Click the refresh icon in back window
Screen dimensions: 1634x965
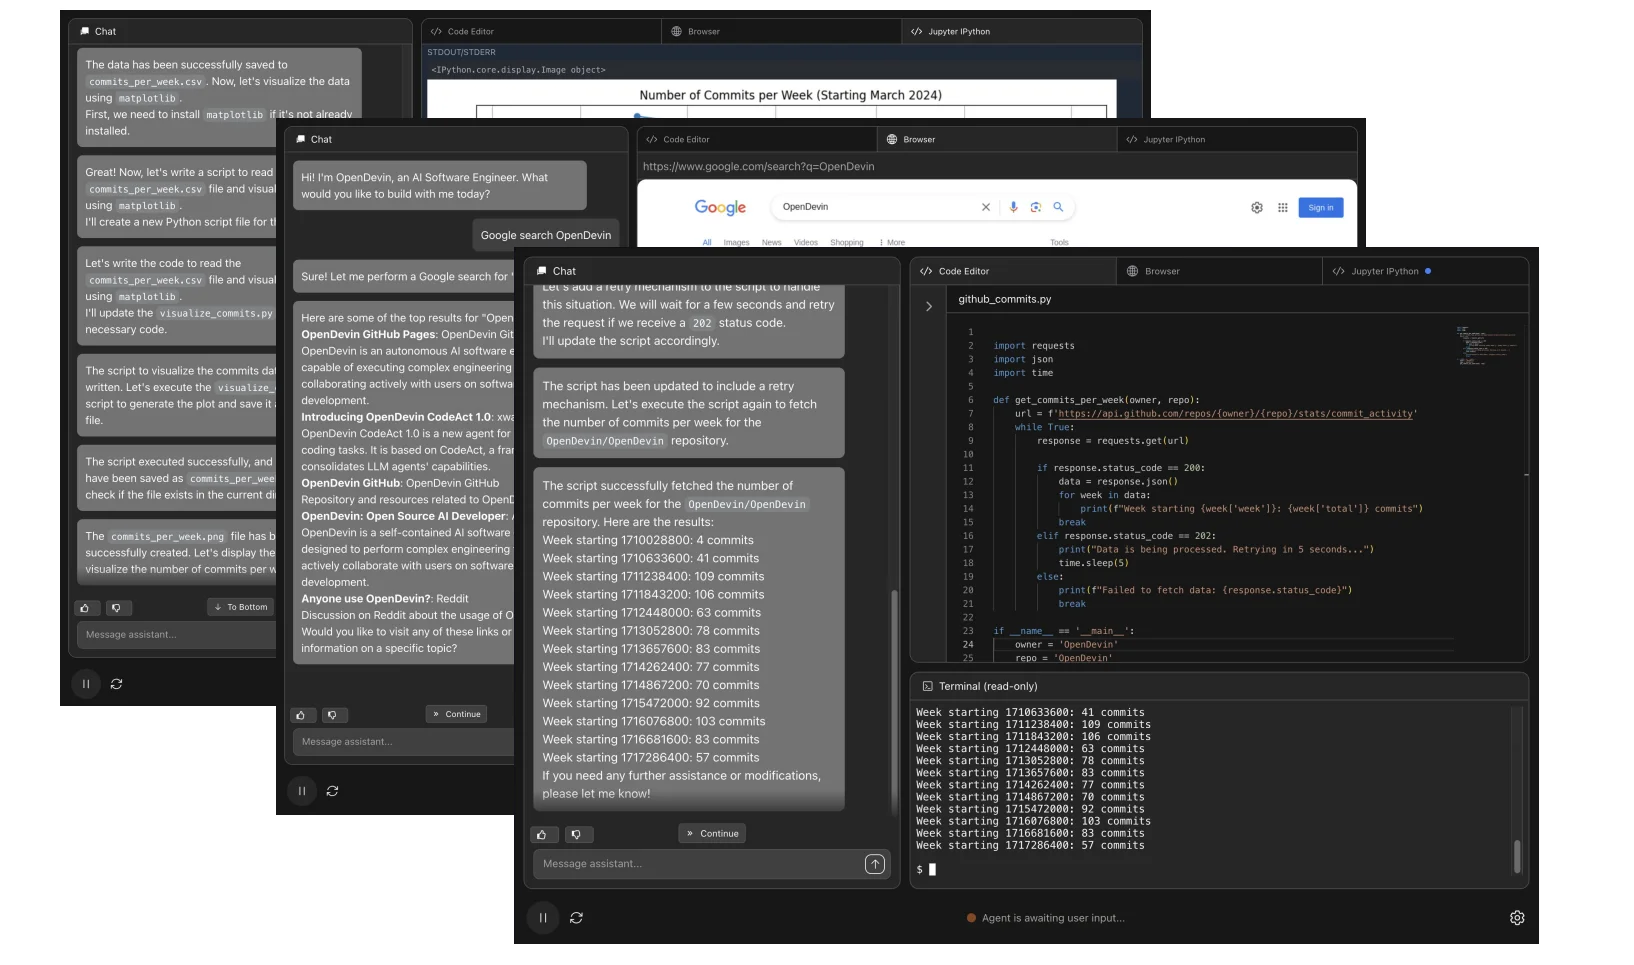117,684
